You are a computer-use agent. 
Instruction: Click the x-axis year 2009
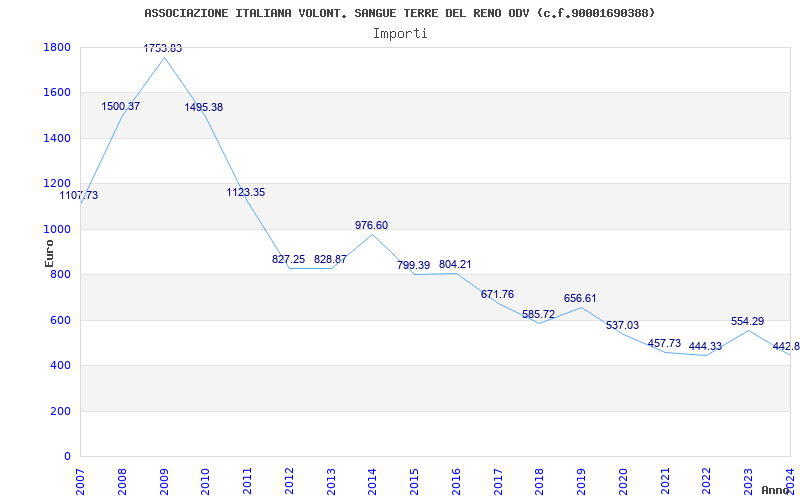pyautogui.click(x=164, y=482)
